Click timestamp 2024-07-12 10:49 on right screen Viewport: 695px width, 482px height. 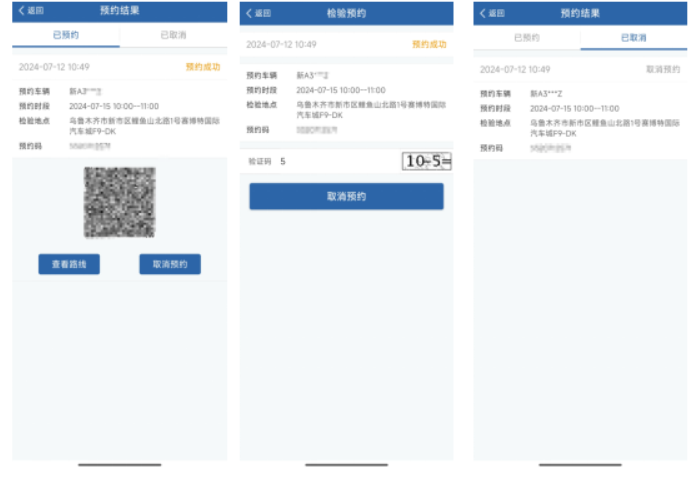coord(515,70)
